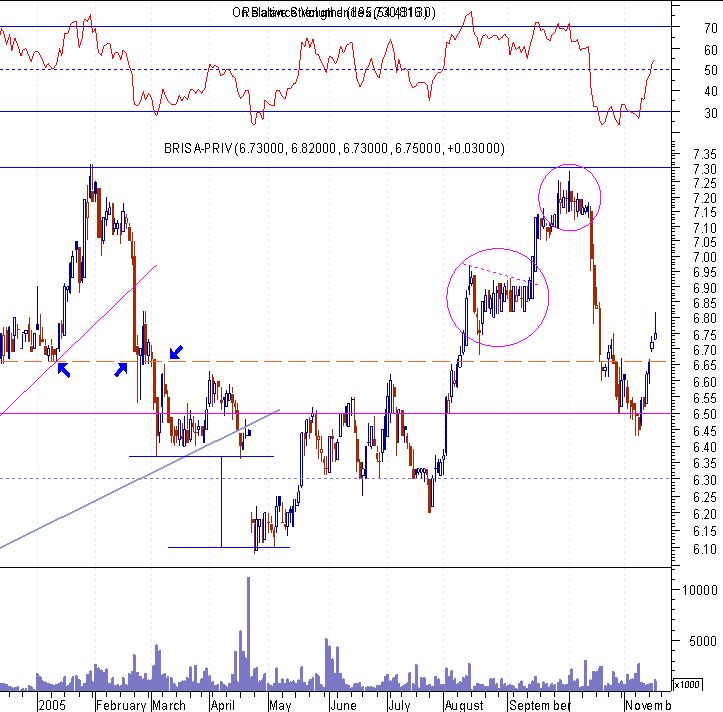Click the 2005 date axis label
This screenshot has height=712, width=723.
click(52, 705)
